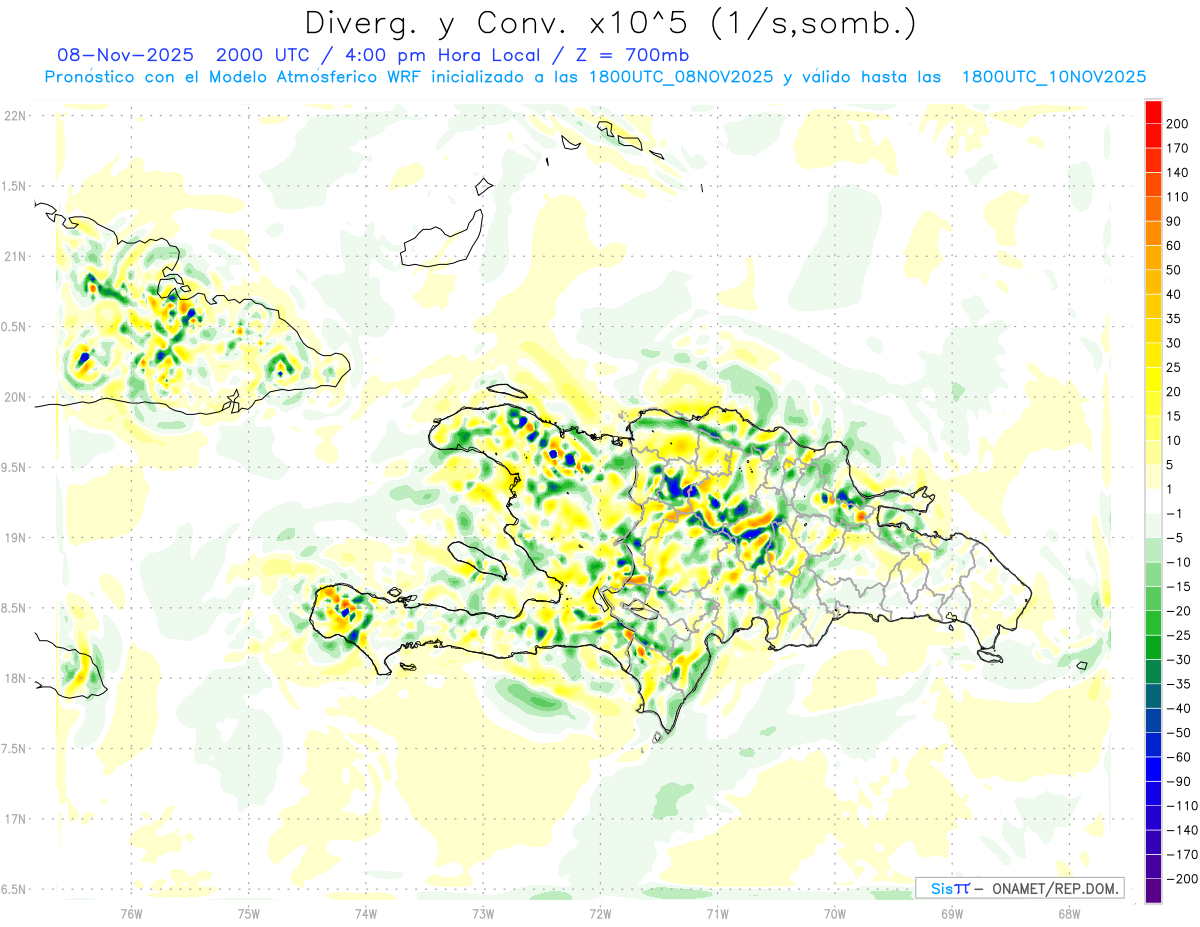
Task: Click the 76W longitude axis label
Action: pyautogui.click(x=131, y=913)
